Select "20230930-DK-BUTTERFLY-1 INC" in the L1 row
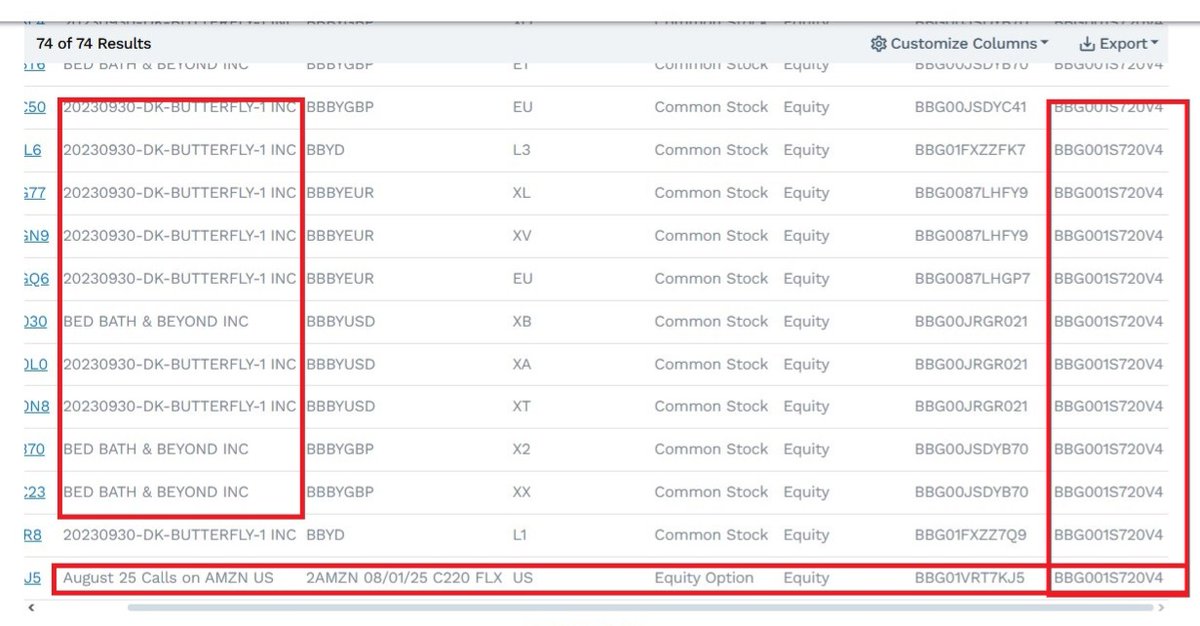 (180, 535)
